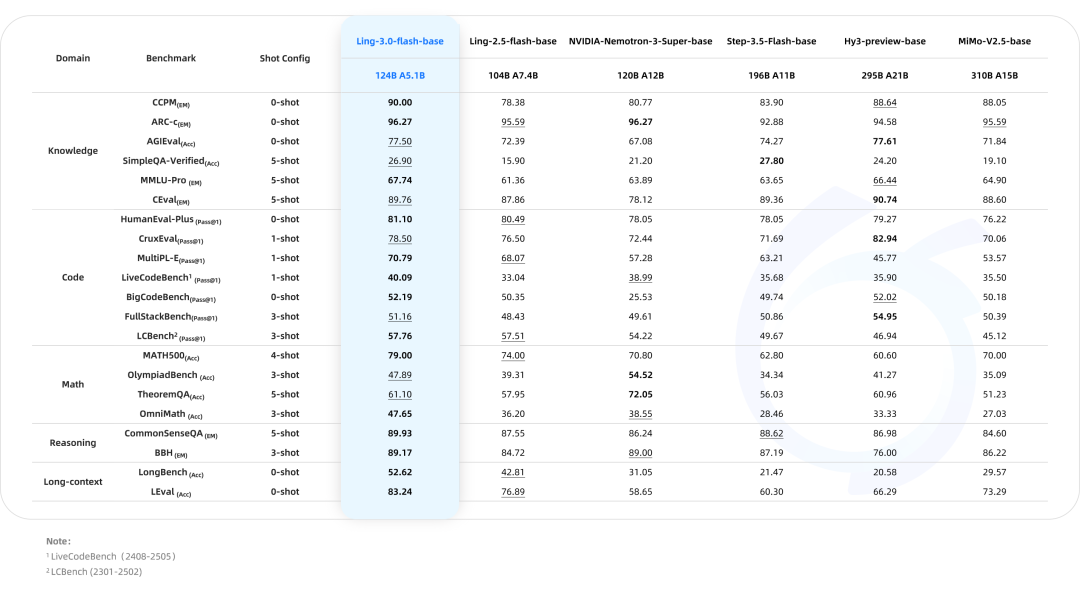This screenshot has width=1080, height=589.
Task: Click the CEval benchmark name
Action: coord(171,200)
